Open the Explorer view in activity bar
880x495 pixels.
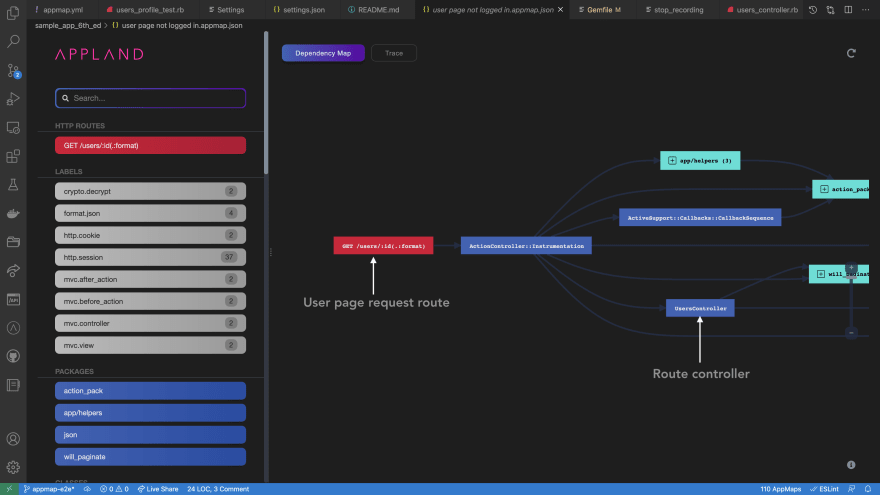(x=13, y=12)
